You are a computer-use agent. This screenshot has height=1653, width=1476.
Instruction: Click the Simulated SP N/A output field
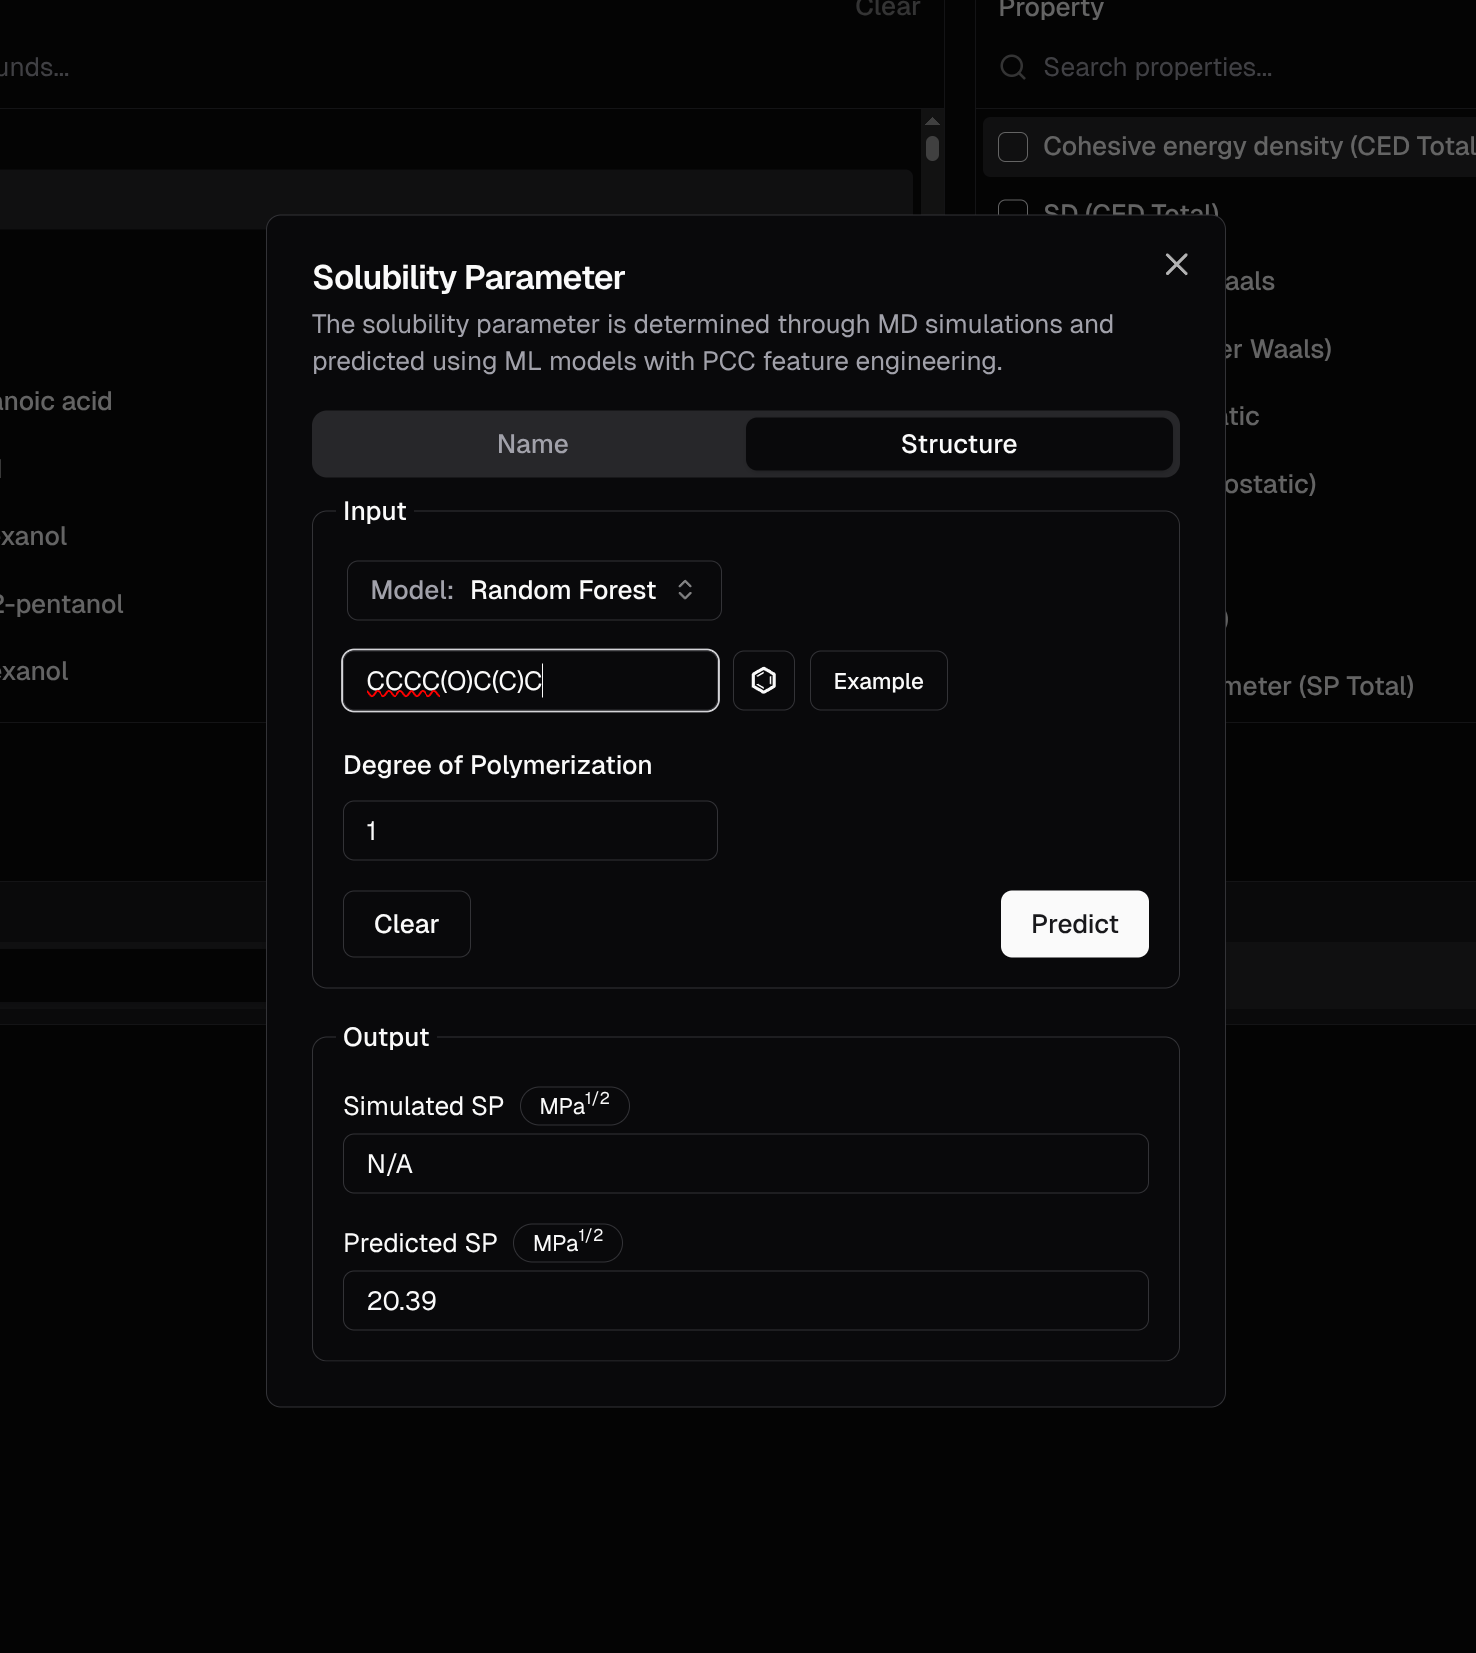745,1164
